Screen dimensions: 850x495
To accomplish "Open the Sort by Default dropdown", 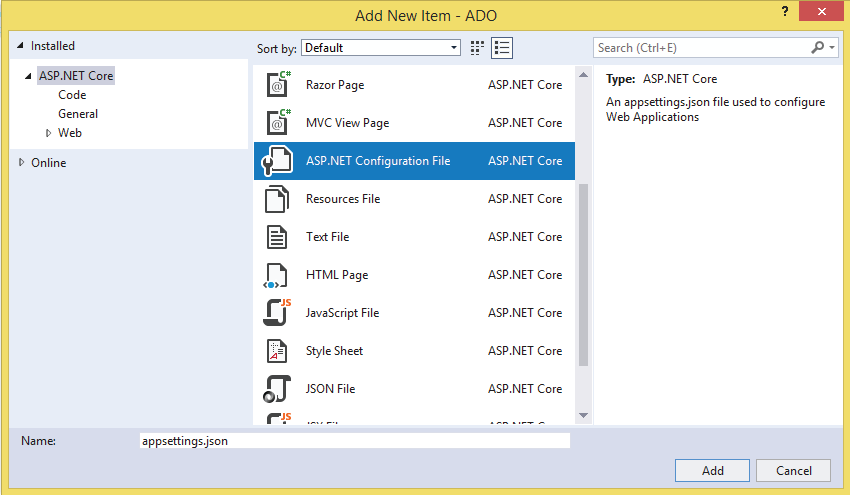I will [x=381, y=47].
